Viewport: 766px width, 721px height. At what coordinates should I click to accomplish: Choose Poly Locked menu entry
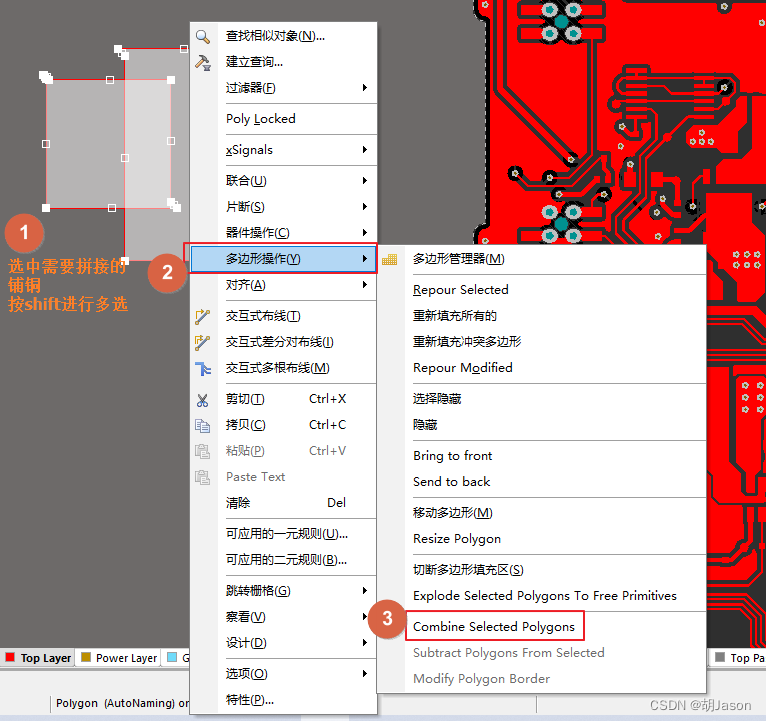point(284,119)
